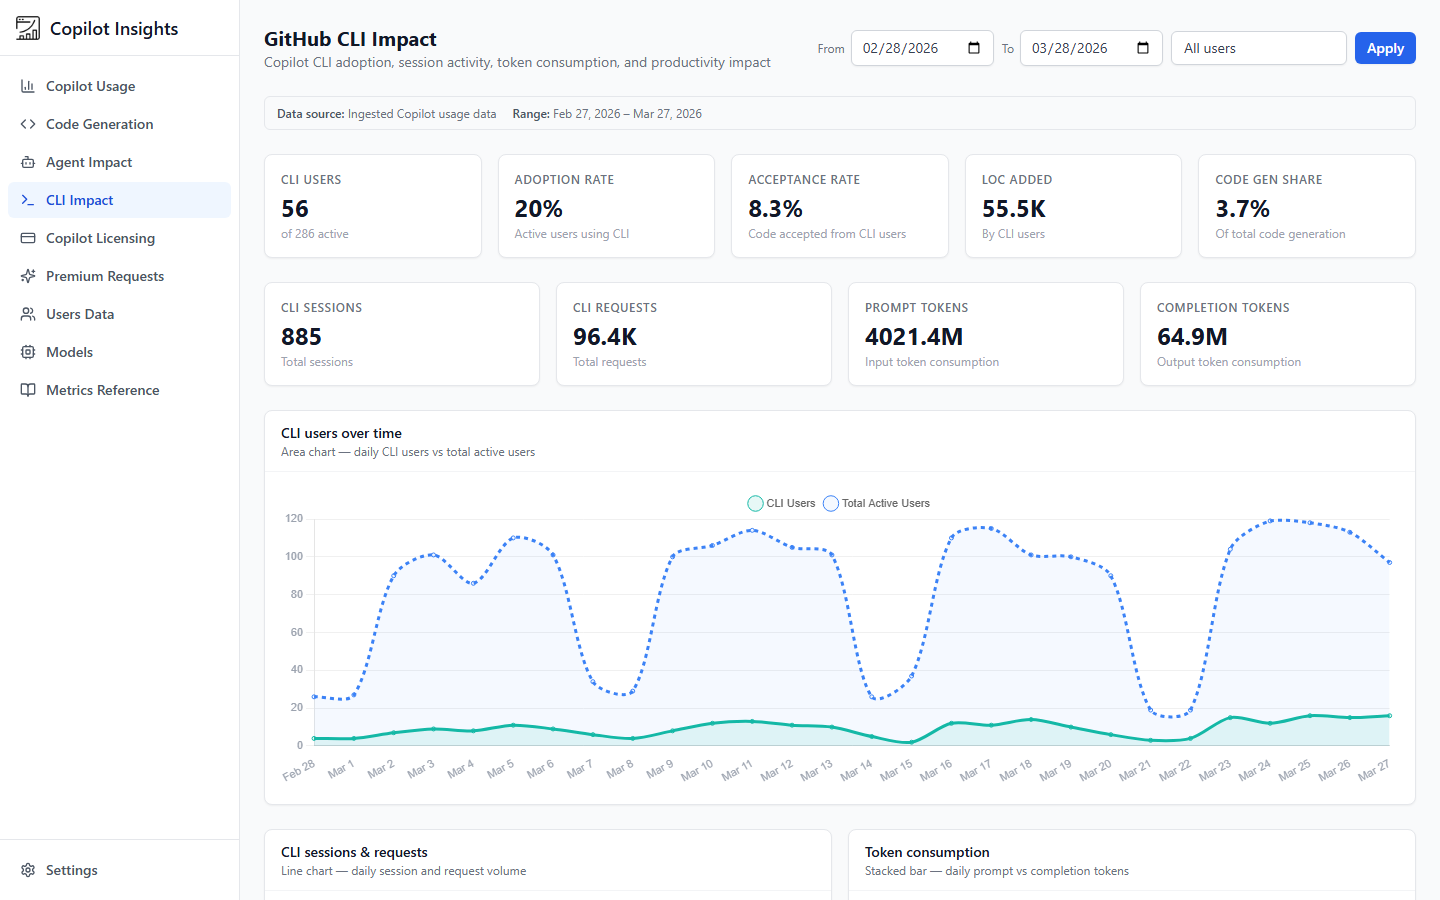Image resolution: width=1440 pixels, height=900 pixels.
Task: Open Settings from the sidebar
Action: (119, 870)
